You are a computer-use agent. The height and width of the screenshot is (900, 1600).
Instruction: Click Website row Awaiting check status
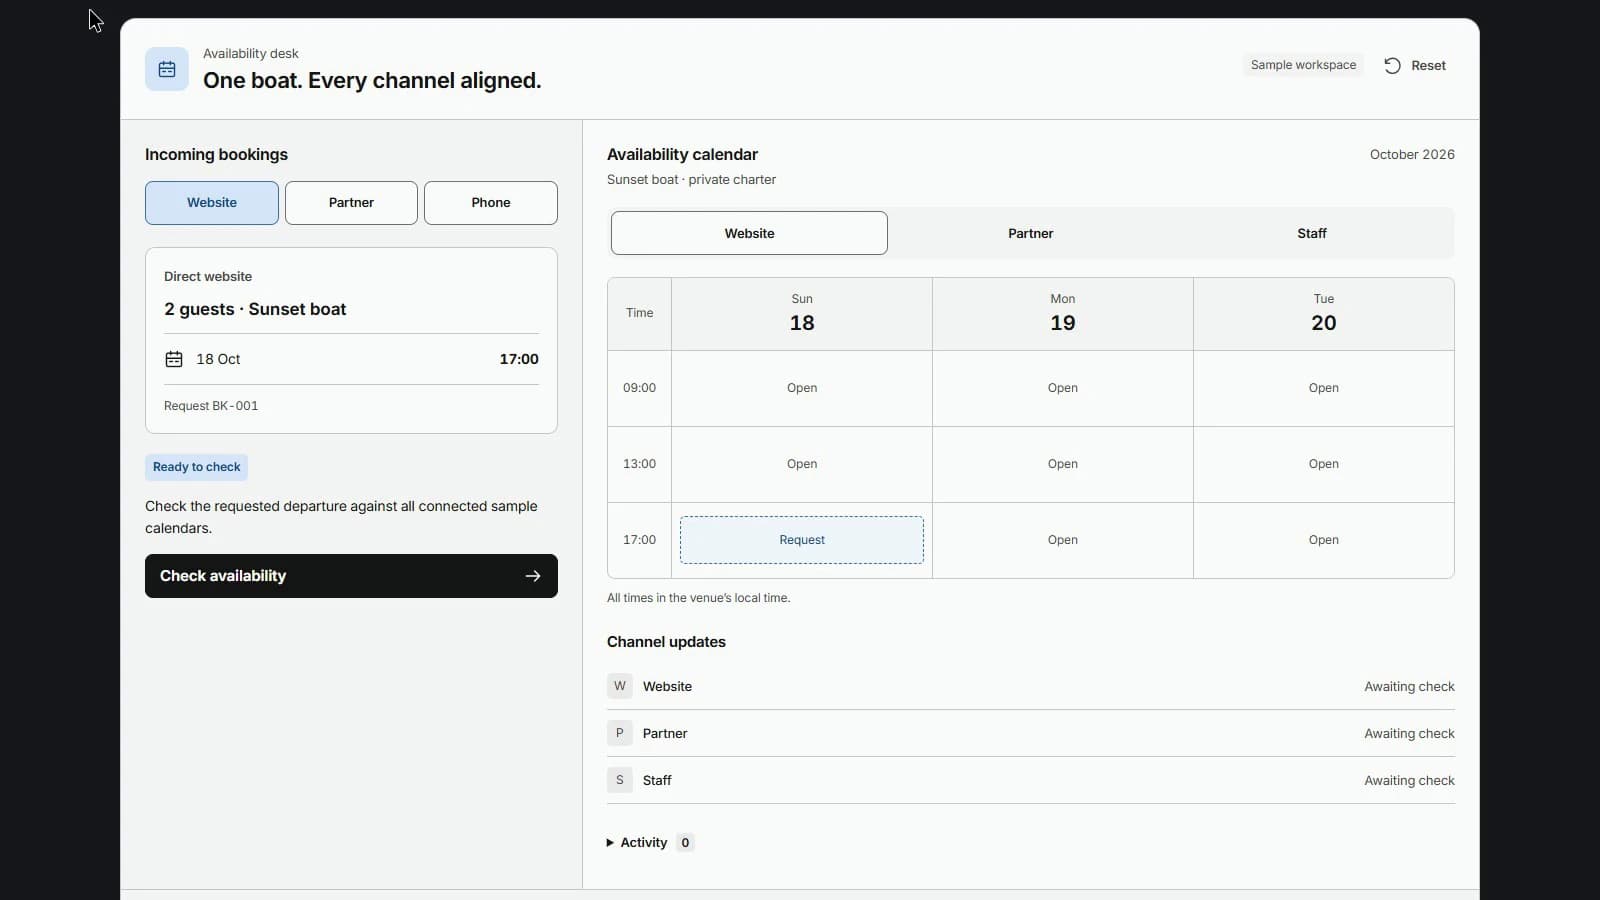[1409, 687]
